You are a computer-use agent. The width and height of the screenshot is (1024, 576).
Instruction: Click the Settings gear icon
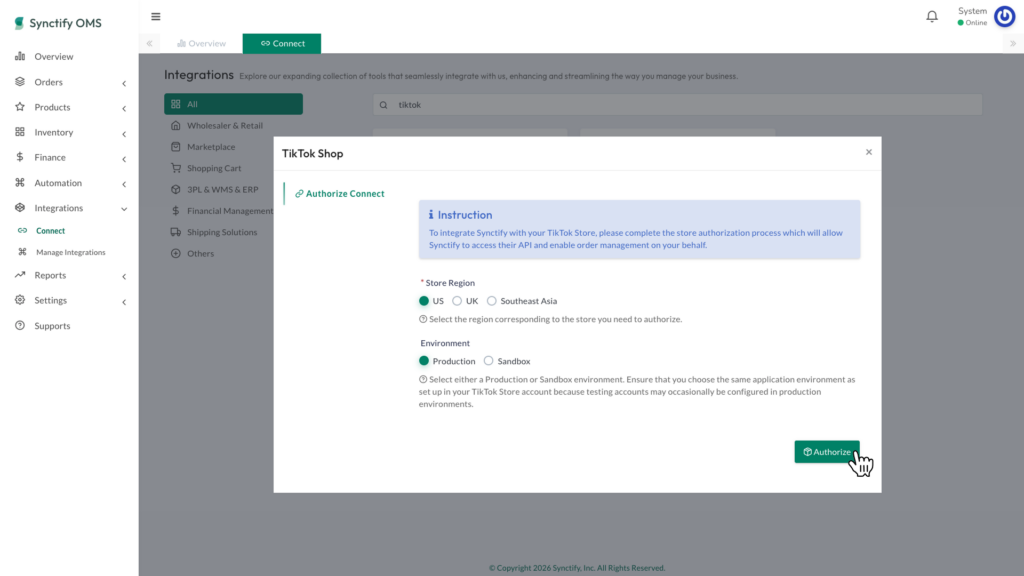pos(20,300)
